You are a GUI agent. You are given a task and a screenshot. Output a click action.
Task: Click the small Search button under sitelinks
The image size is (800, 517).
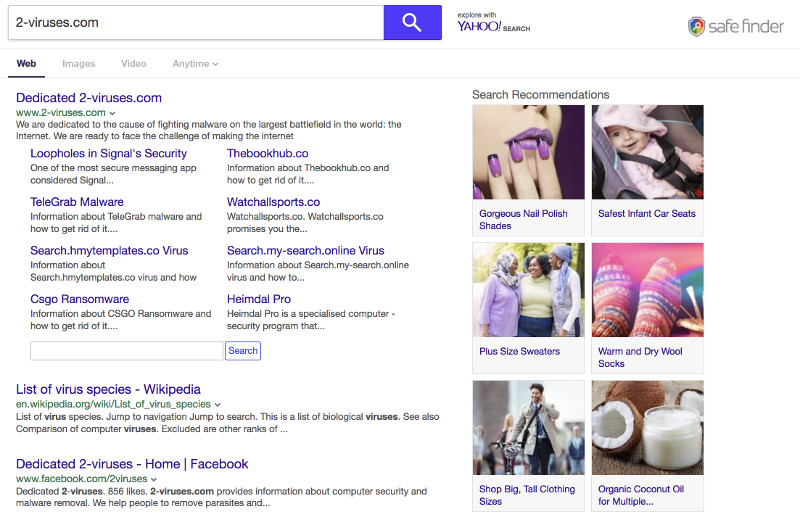(243, 351)
